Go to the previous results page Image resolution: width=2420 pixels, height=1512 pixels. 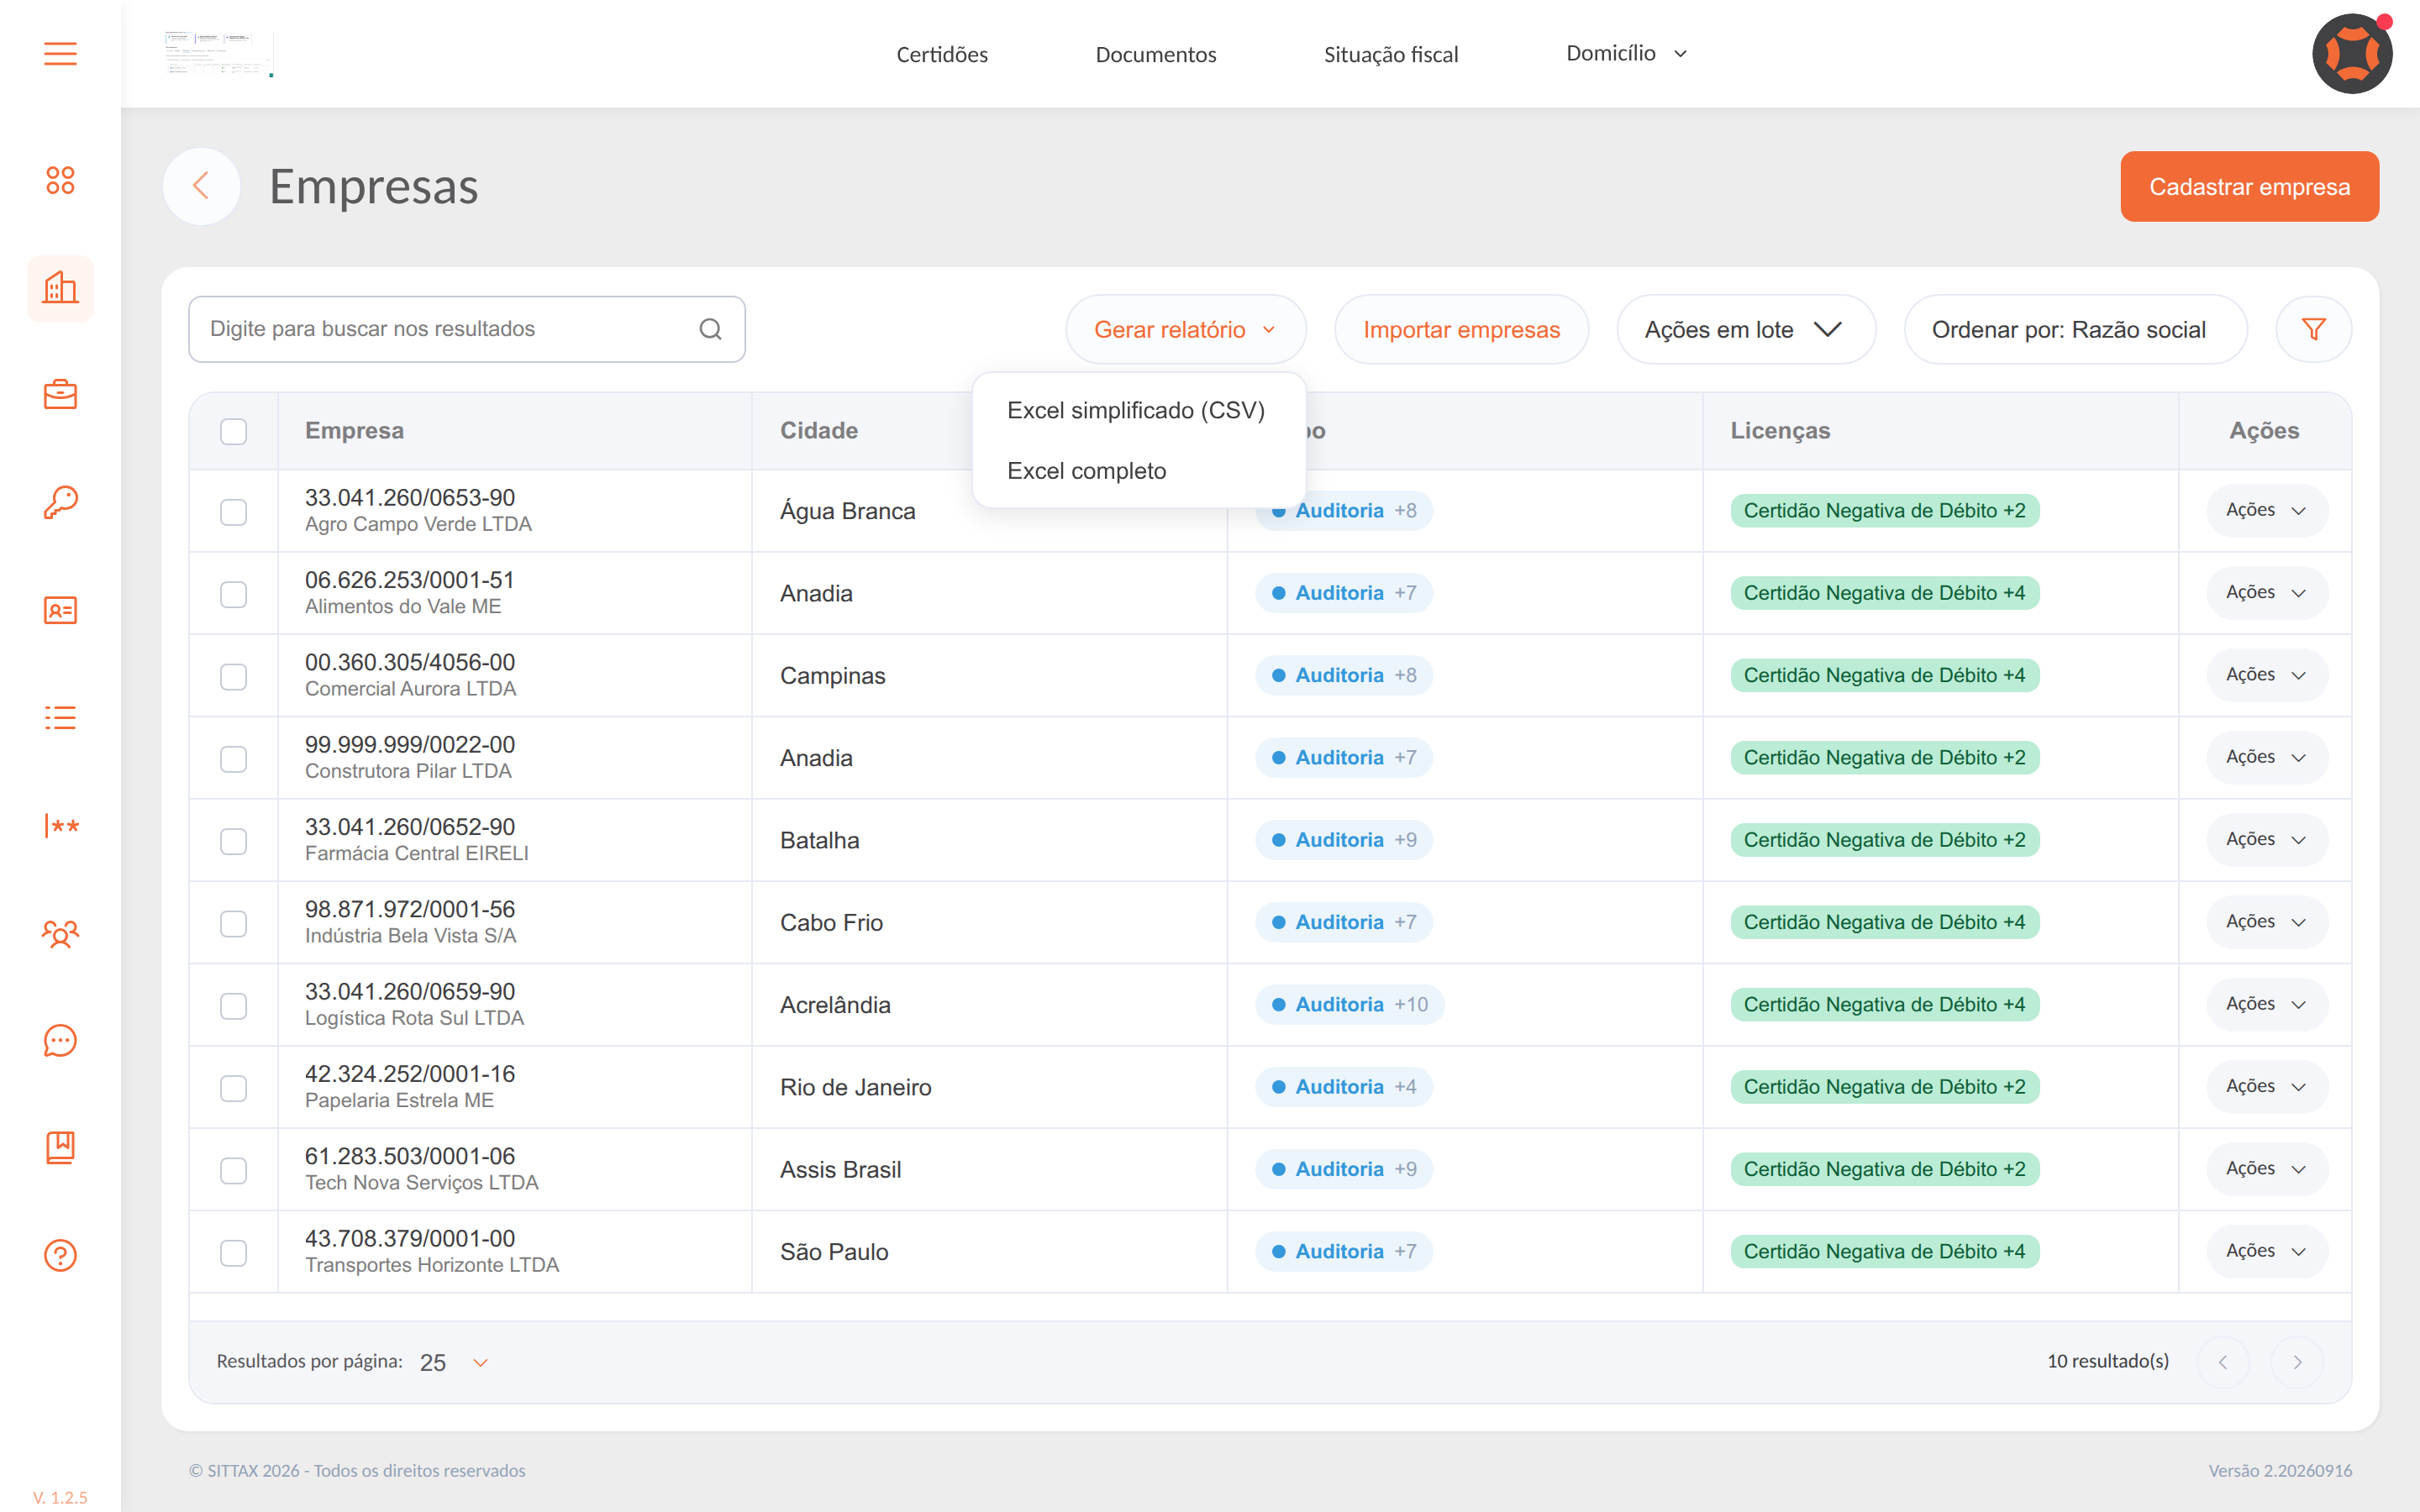point(2222,1362)
